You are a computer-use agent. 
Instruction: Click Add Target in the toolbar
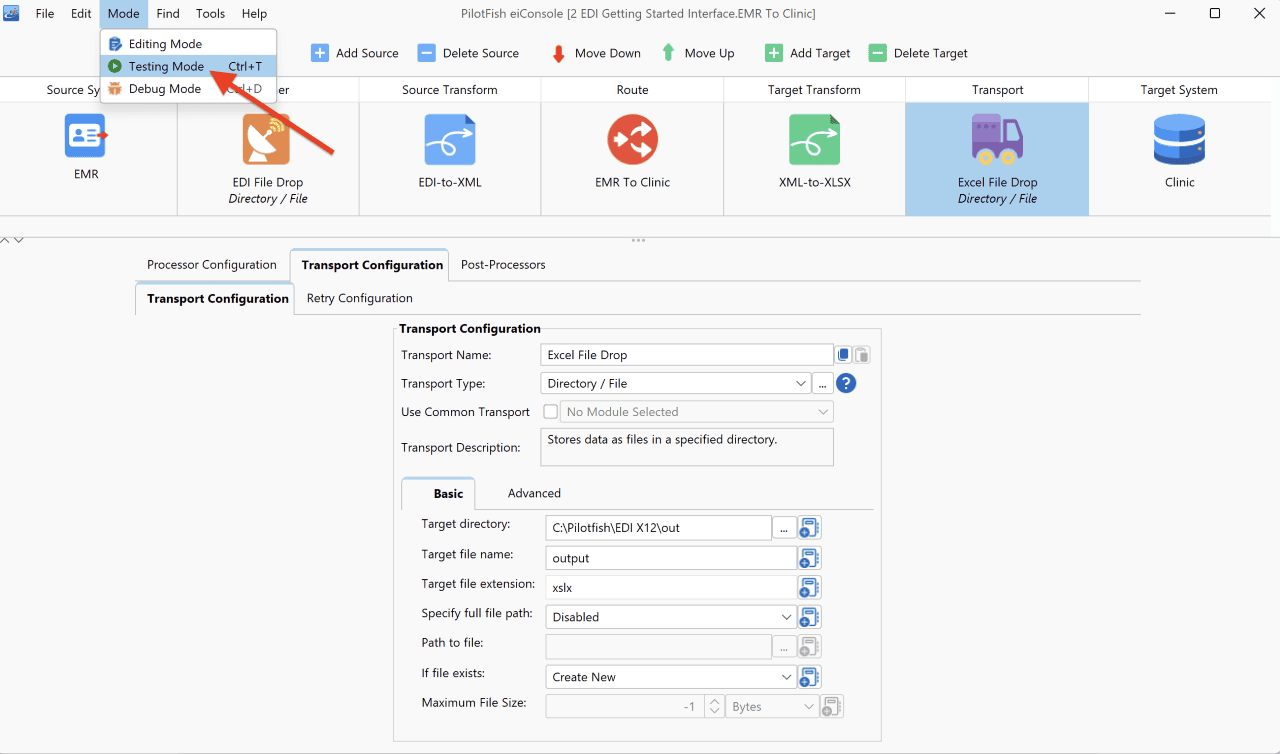click(x=808, y=53)
